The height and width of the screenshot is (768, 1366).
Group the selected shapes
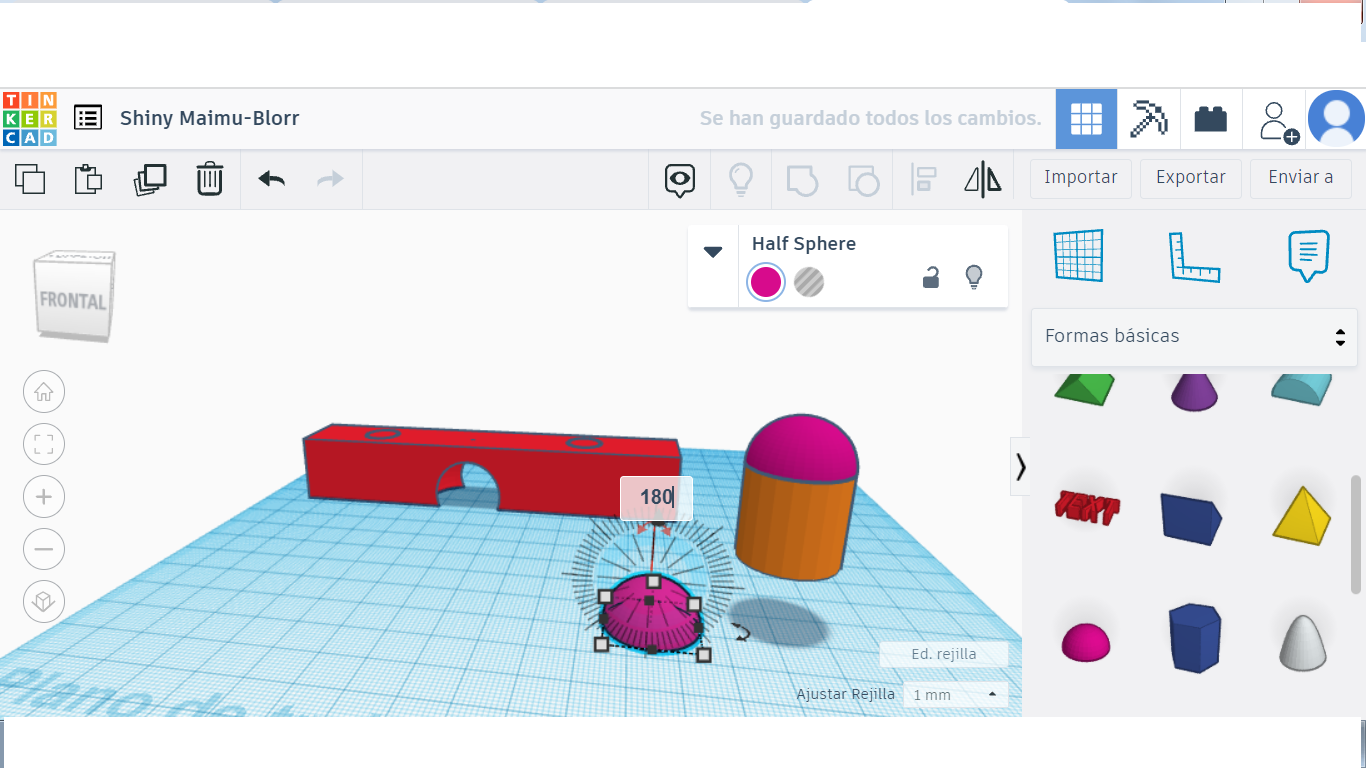(802, 180)
